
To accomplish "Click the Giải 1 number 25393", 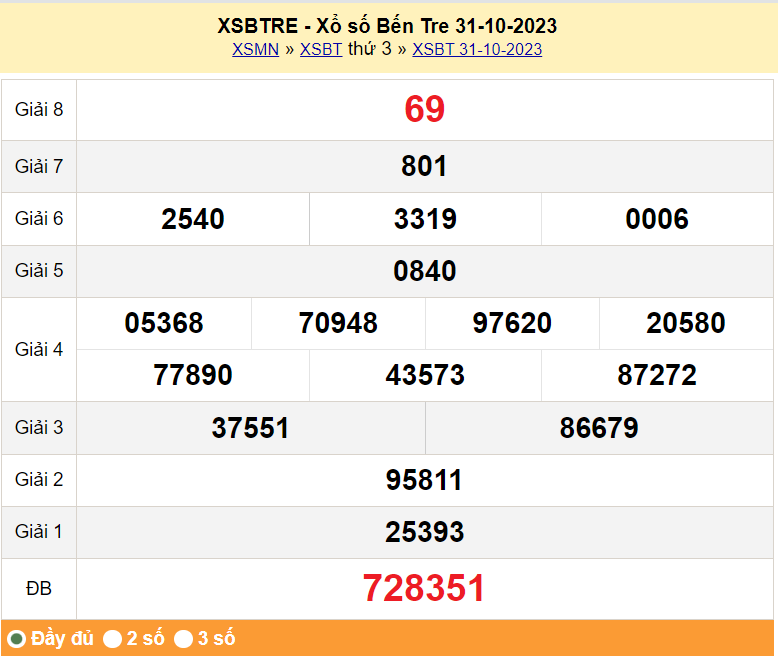I will click(x=424, y=532).
